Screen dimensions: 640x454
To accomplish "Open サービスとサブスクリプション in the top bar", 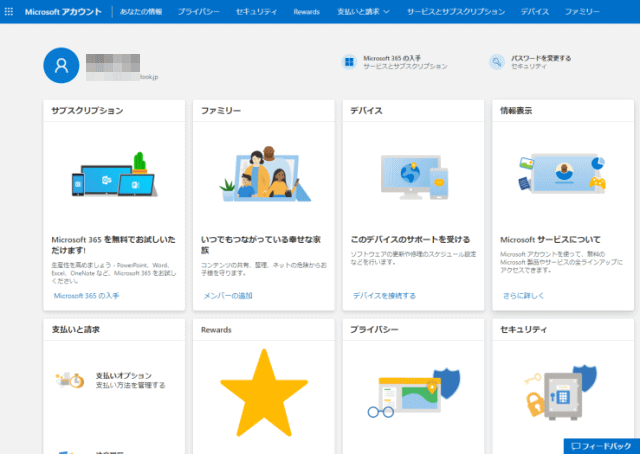I will (x=456, y=12).
